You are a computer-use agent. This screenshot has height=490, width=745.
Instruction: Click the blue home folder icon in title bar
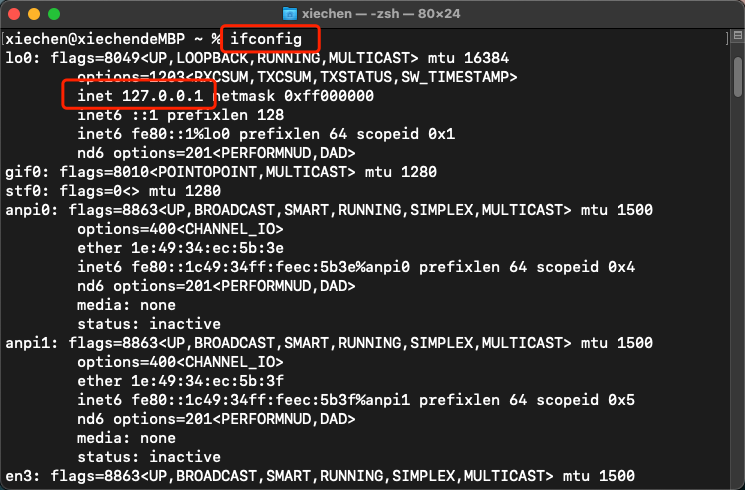pyautogui.click(x=289, y=14)
